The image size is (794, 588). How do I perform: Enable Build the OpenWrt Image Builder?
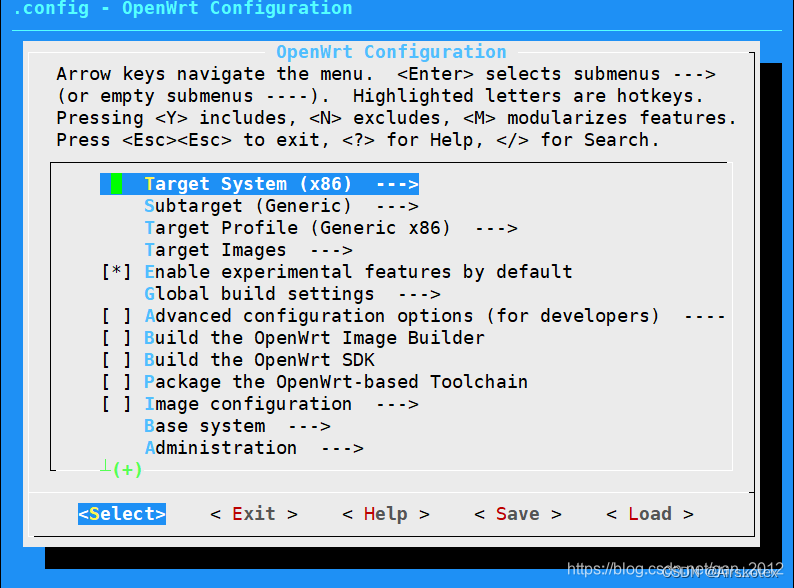pos(116,338)
